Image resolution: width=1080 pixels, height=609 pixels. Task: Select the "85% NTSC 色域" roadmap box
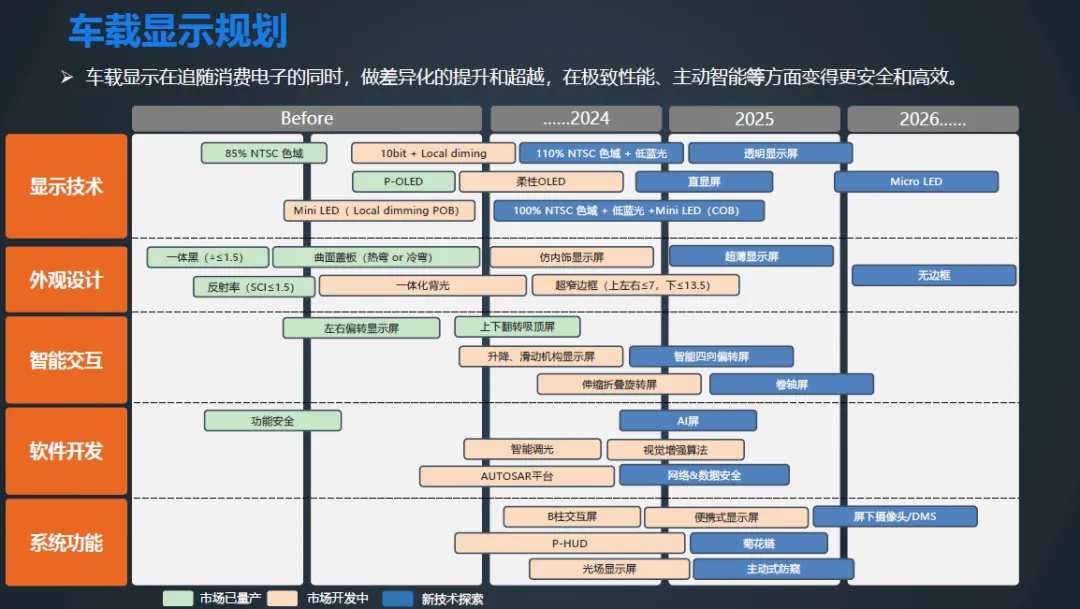263,152
